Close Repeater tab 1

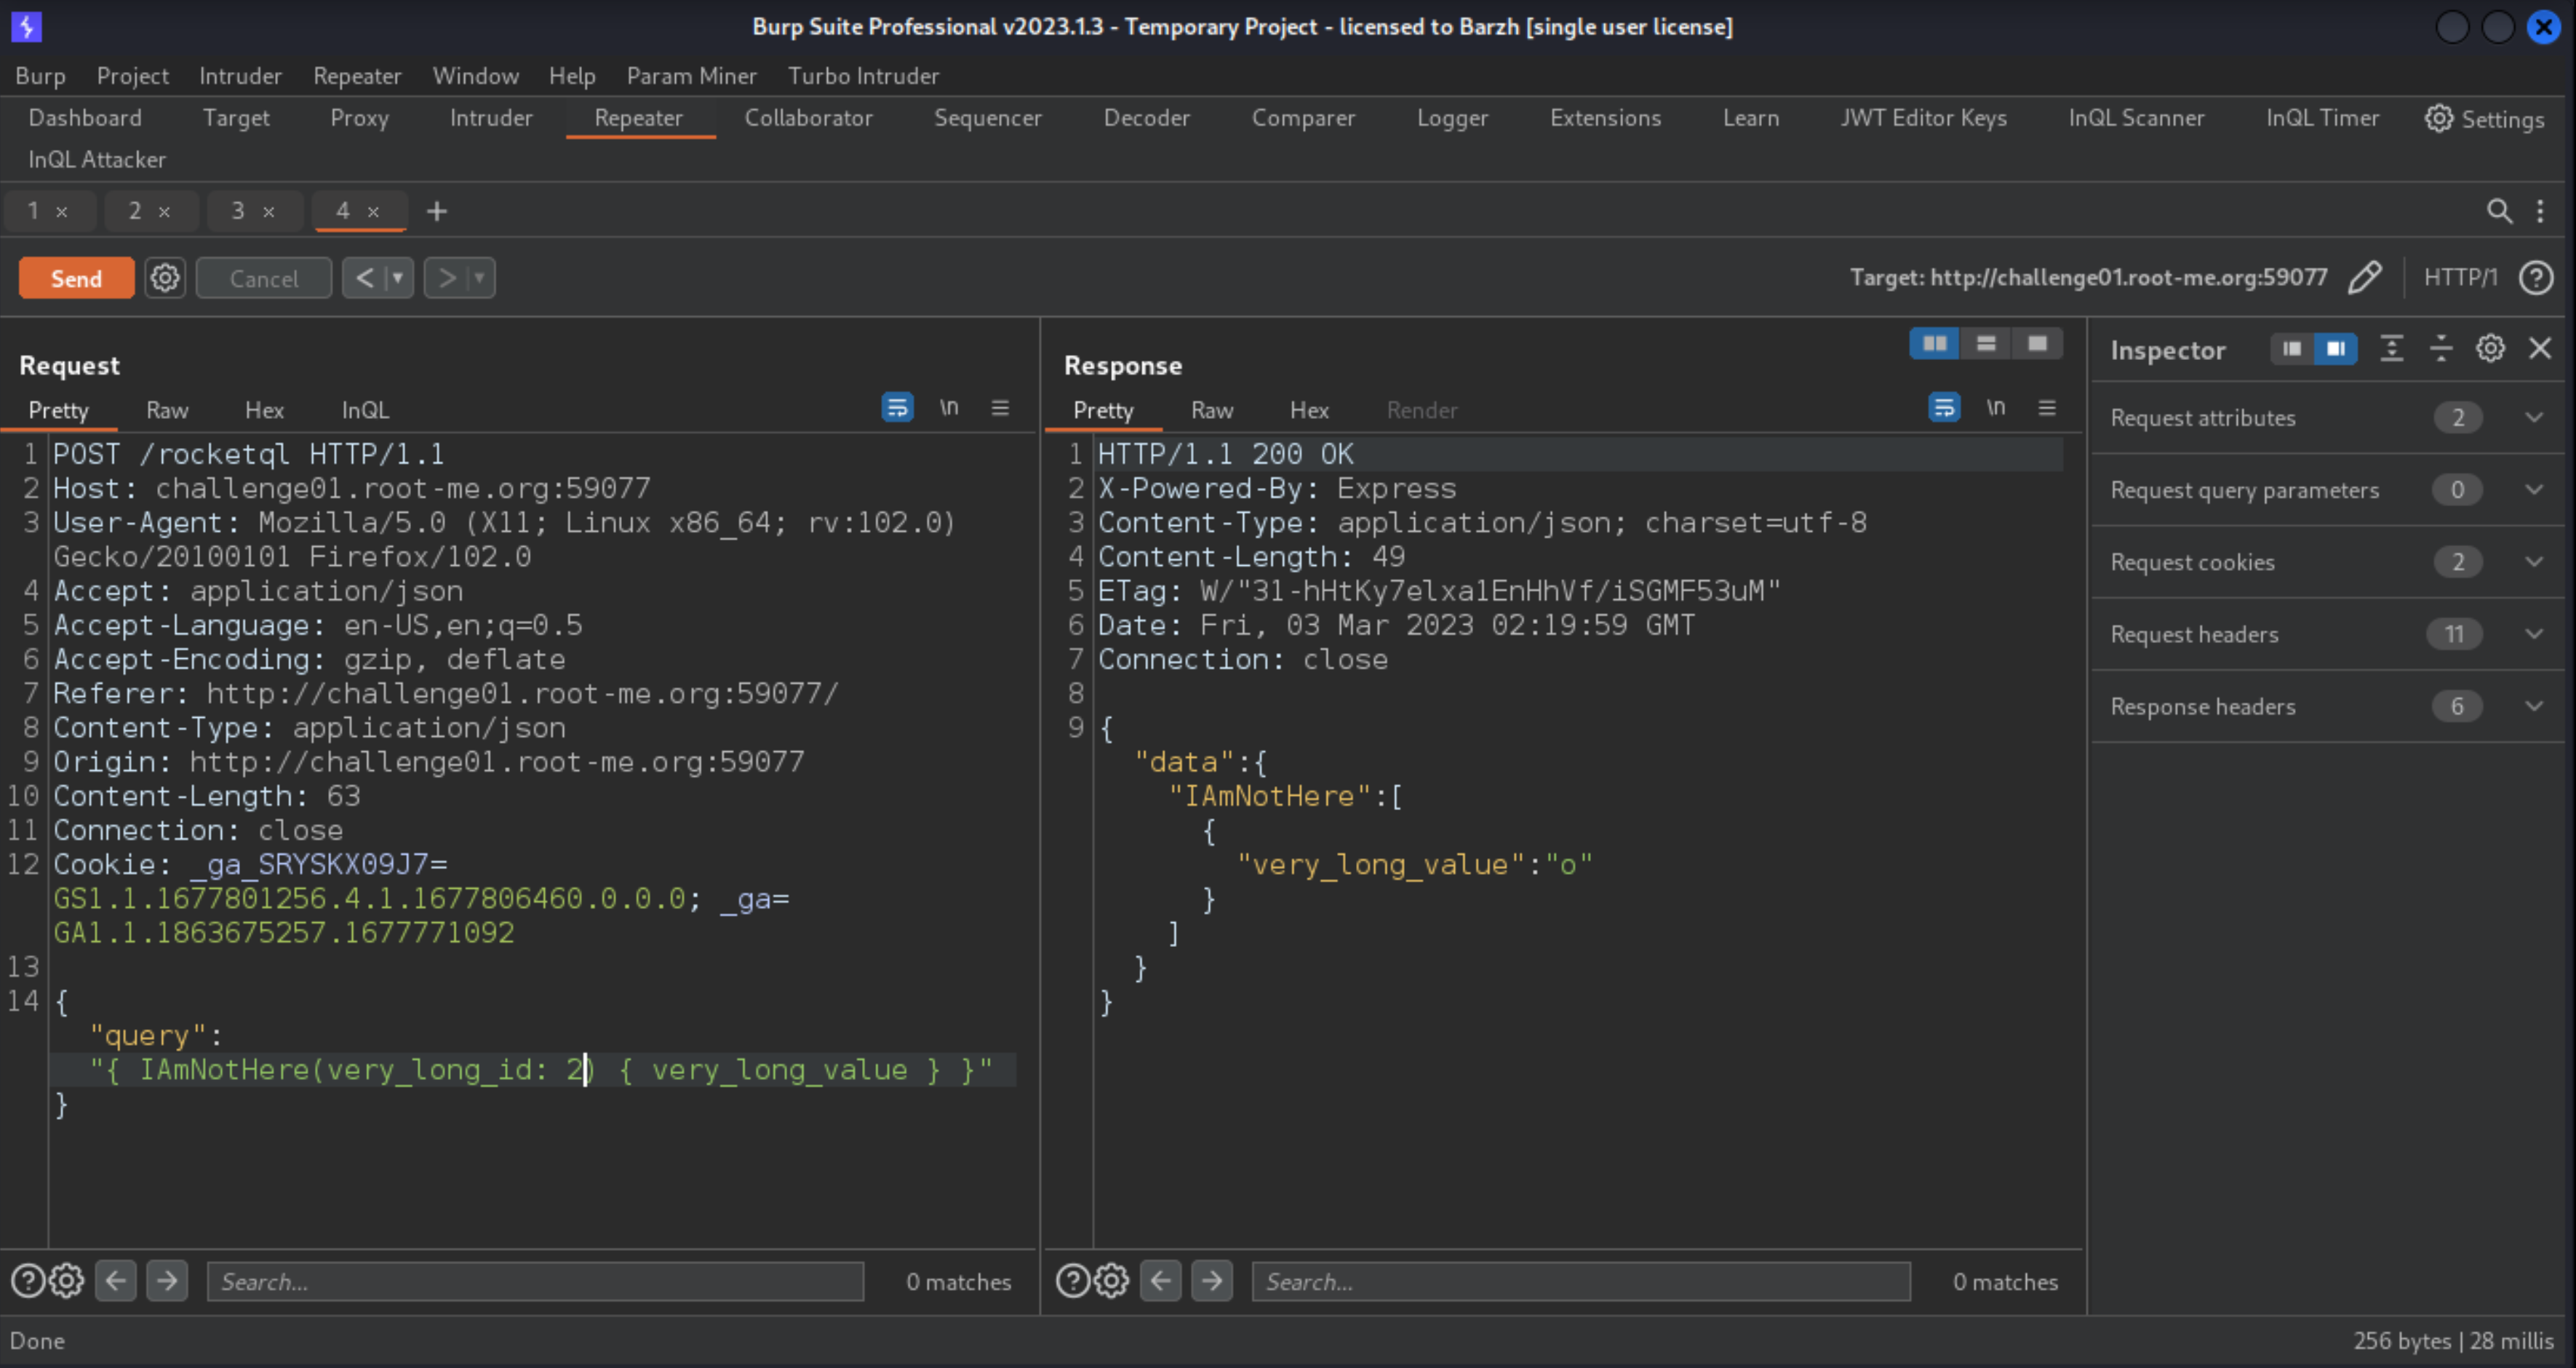click(x=62, y=212)
